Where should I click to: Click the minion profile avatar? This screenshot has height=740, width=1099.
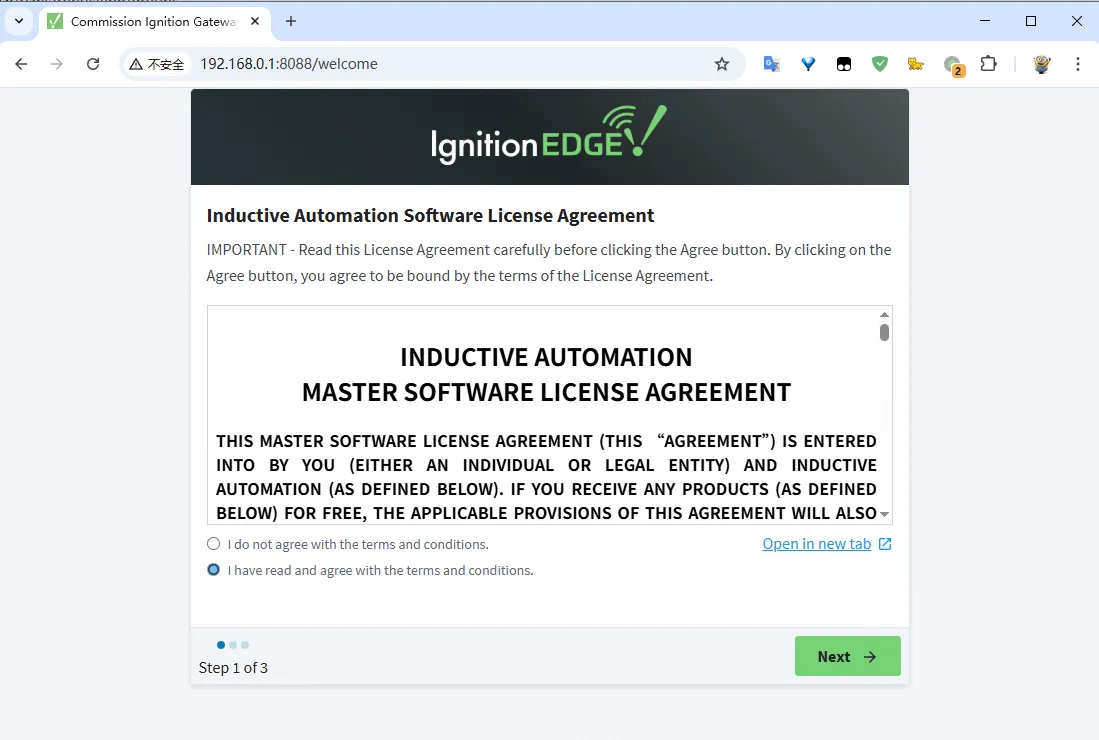tap(1041, 64)
